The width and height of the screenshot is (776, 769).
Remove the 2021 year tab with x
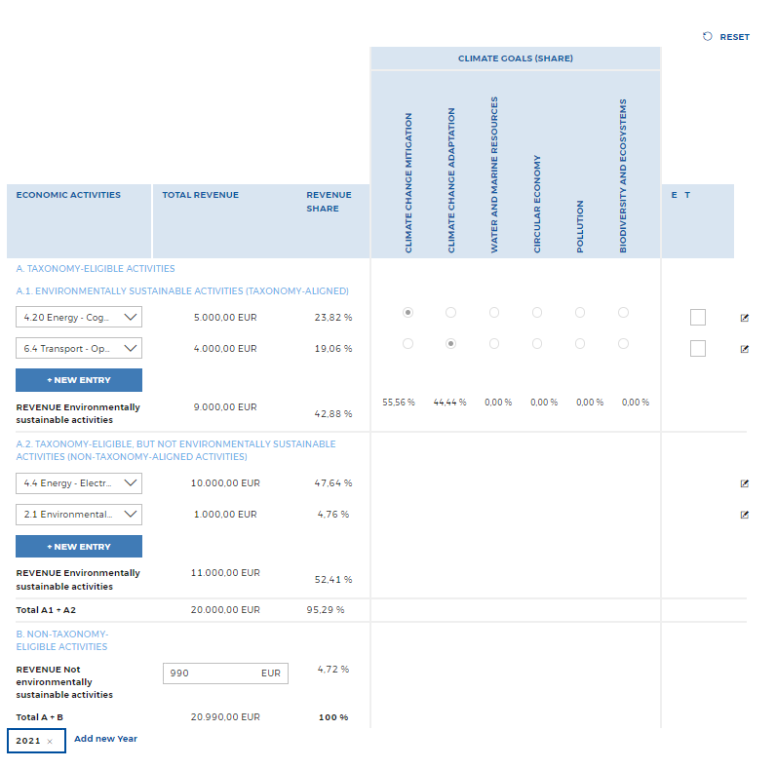49,741
